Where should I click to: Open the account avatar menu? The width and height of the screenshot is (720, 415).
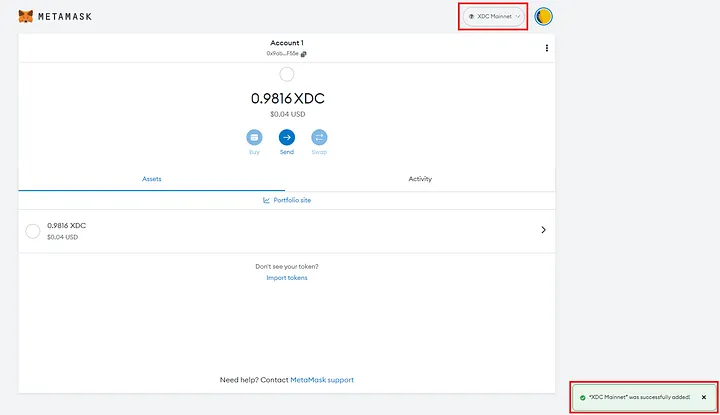pyautogui.click(x=544, y=16)
